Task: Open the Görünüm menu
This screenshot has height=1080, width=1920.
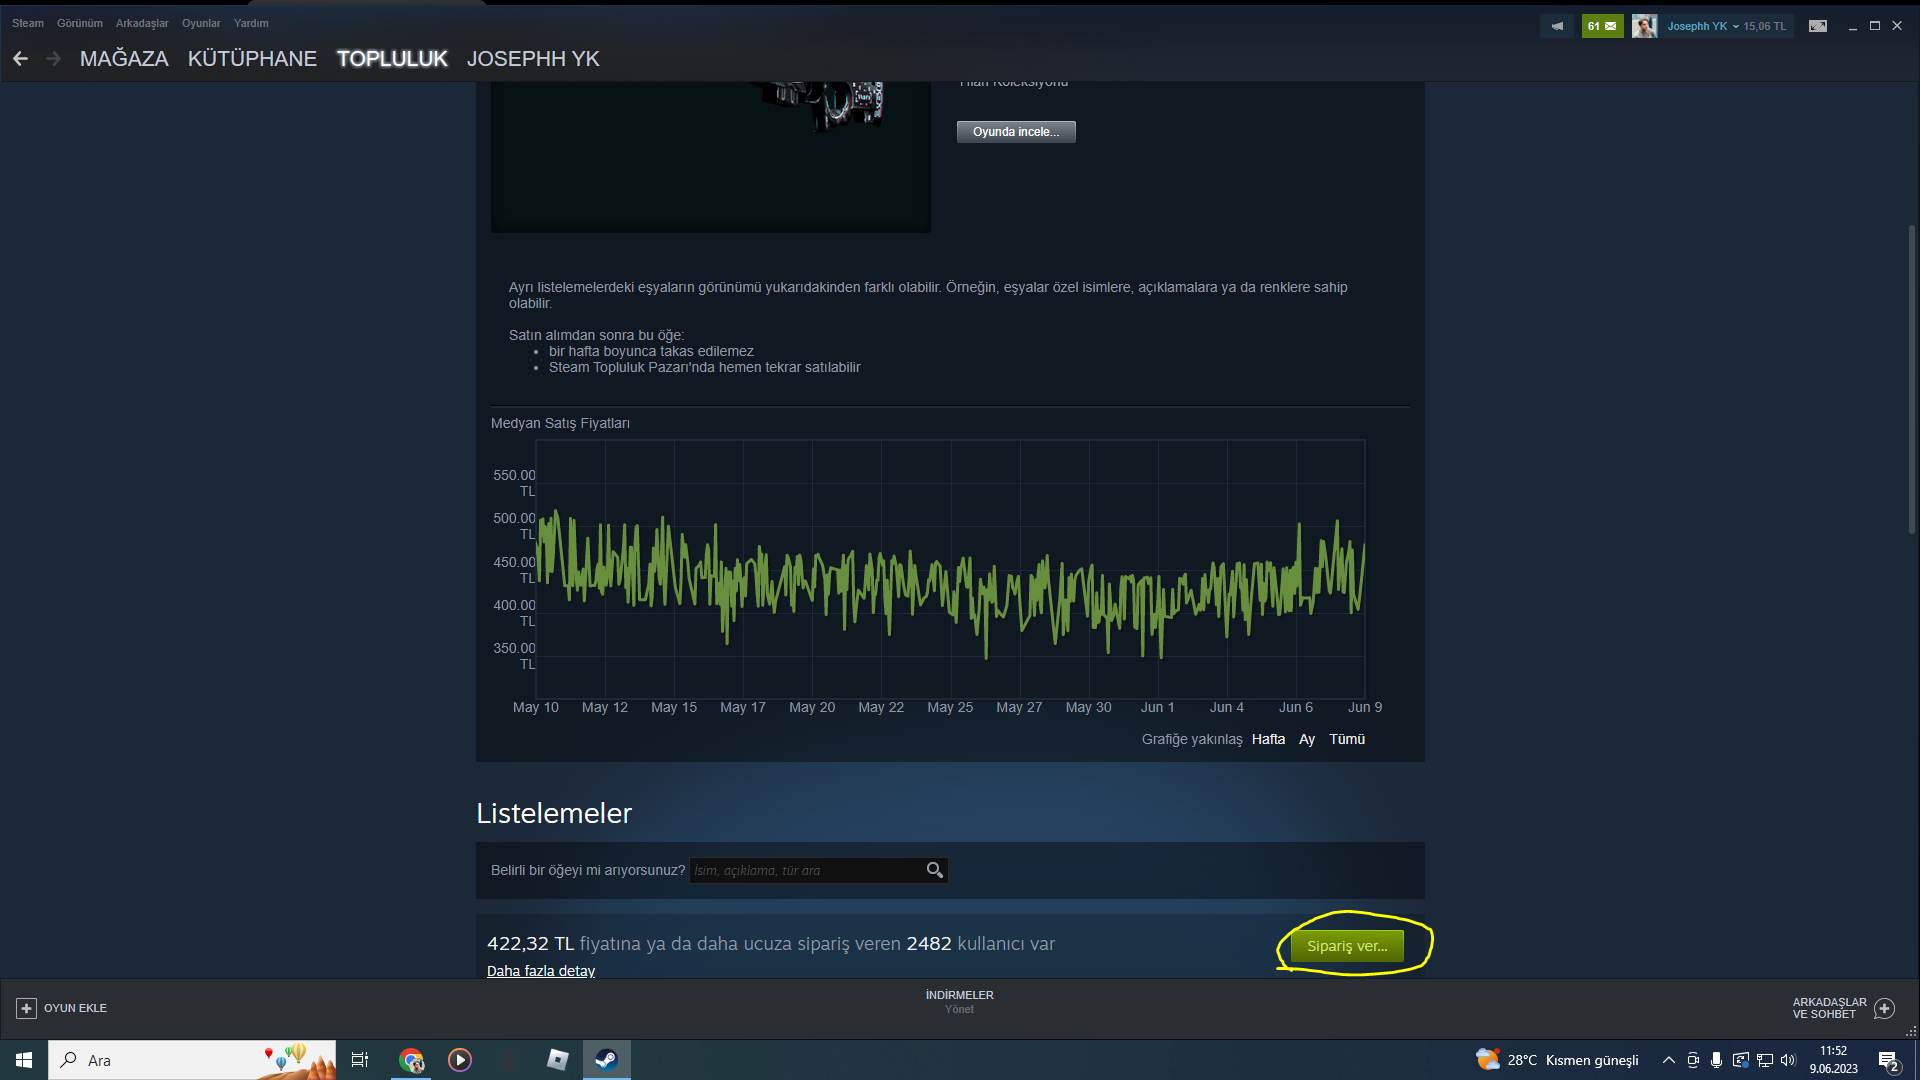Action: 79,23
